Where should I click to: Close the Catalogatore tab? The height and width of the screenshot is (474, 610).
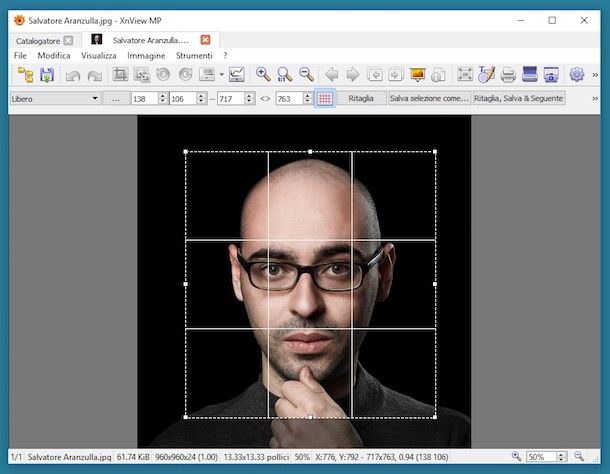(x=68, y=40)
